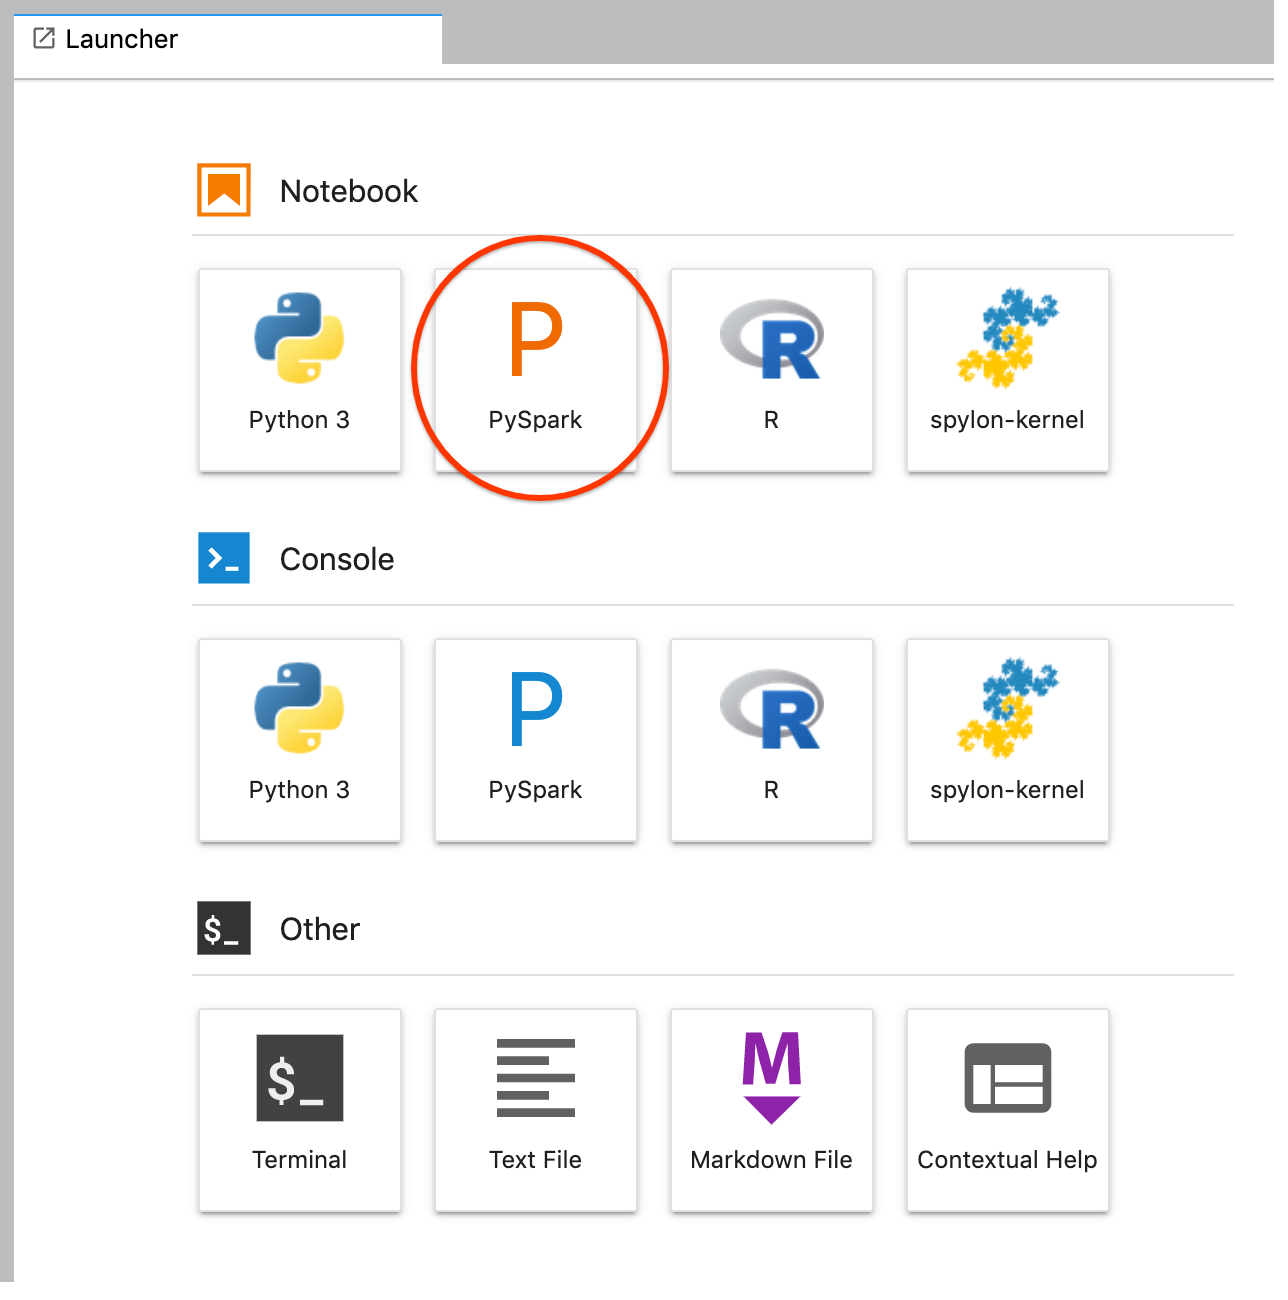This screenshot has width=1288, height=1300.
Task: Launch the PySpark console
Action: tap(535, 739)
